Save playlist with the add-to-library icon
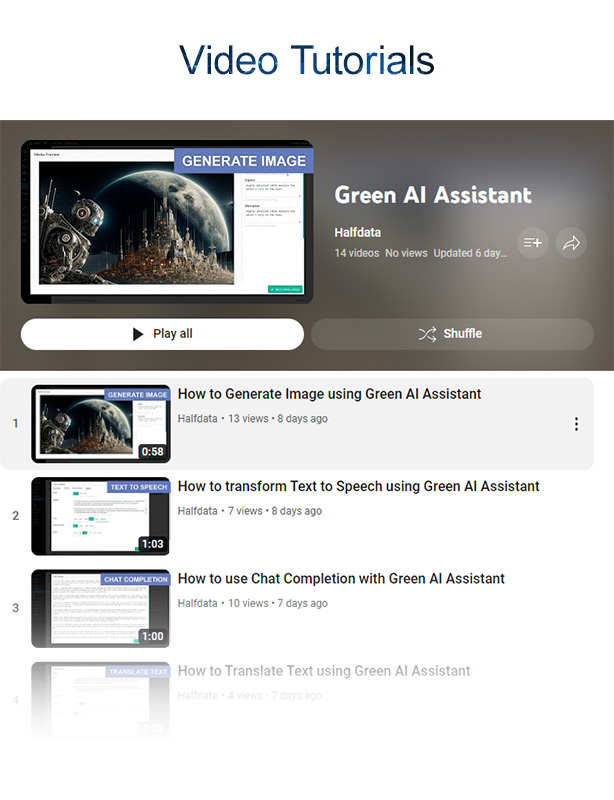 click(533, 243)
